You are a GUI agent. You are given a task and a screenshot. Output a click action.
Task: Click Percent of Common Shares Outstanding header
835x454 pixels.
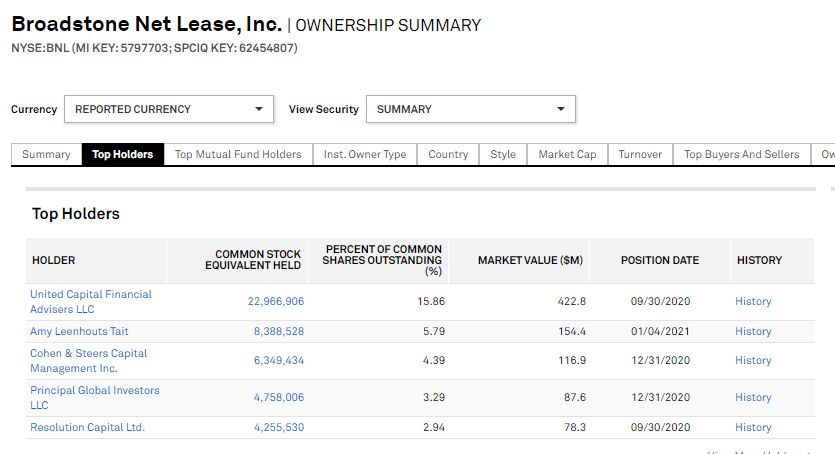click(379, 260)
